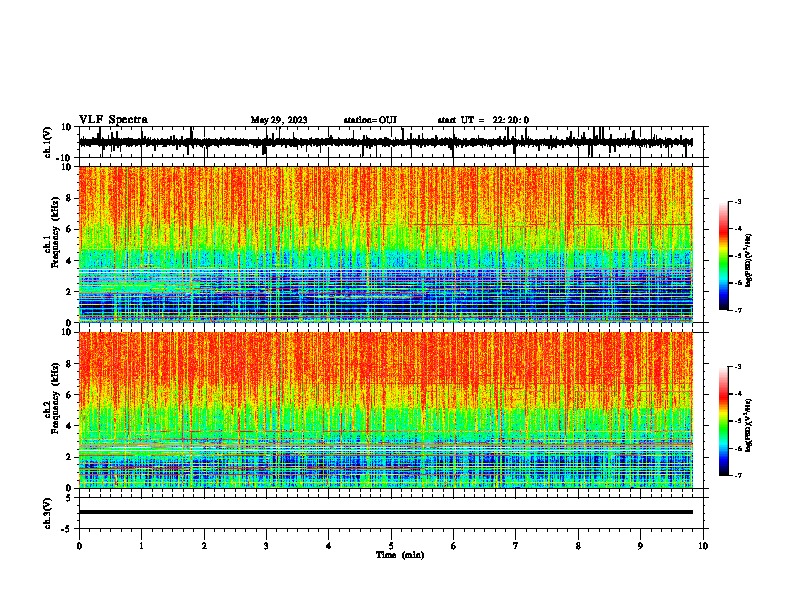This screenshot has width=792, height=612.
Task: Click time axis tick label "9"
Action: point(640,546)
